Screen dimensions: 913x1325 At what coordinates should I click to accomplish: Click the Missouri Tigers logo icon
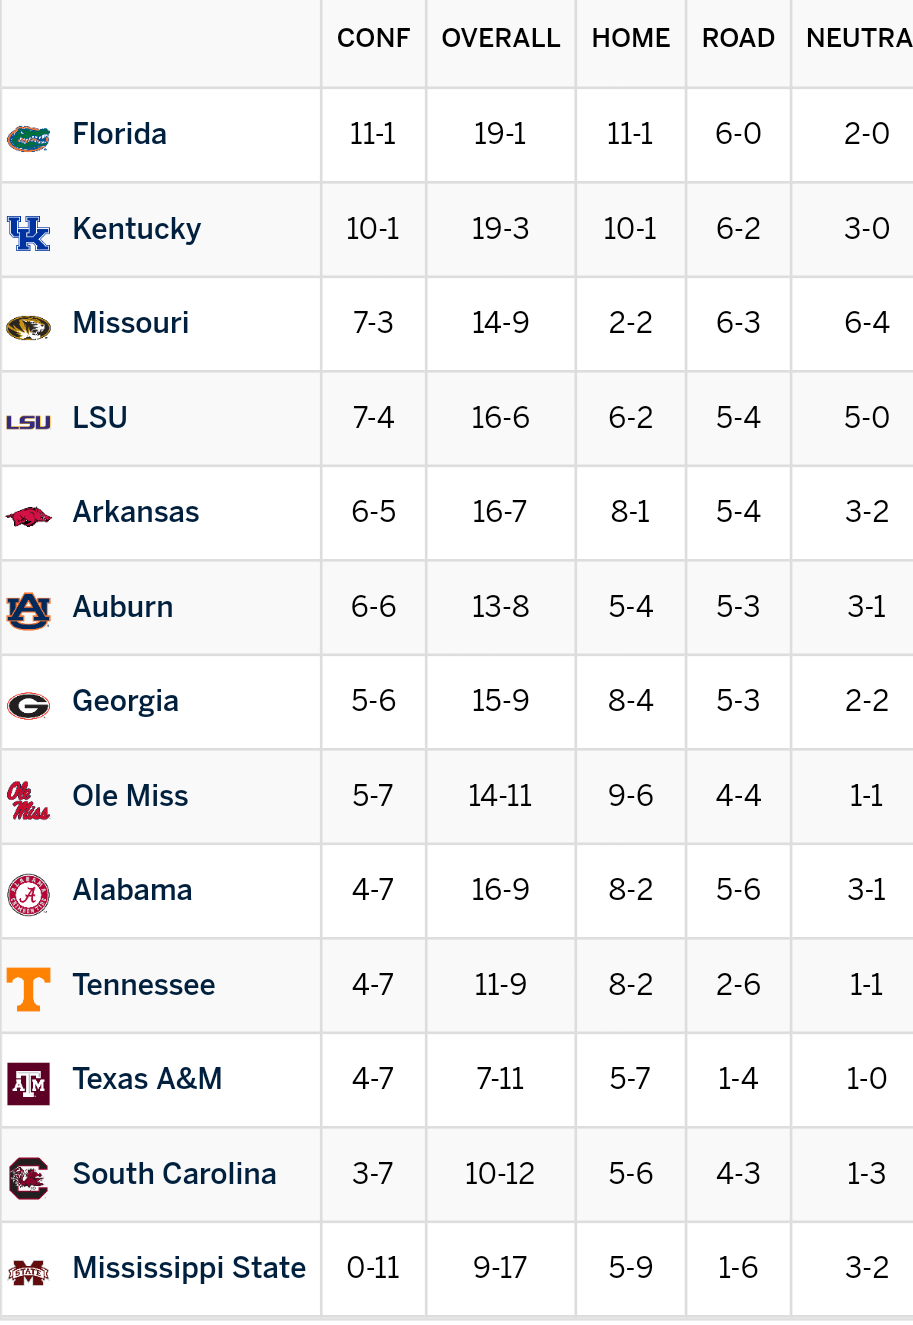(x=28, y=326)
